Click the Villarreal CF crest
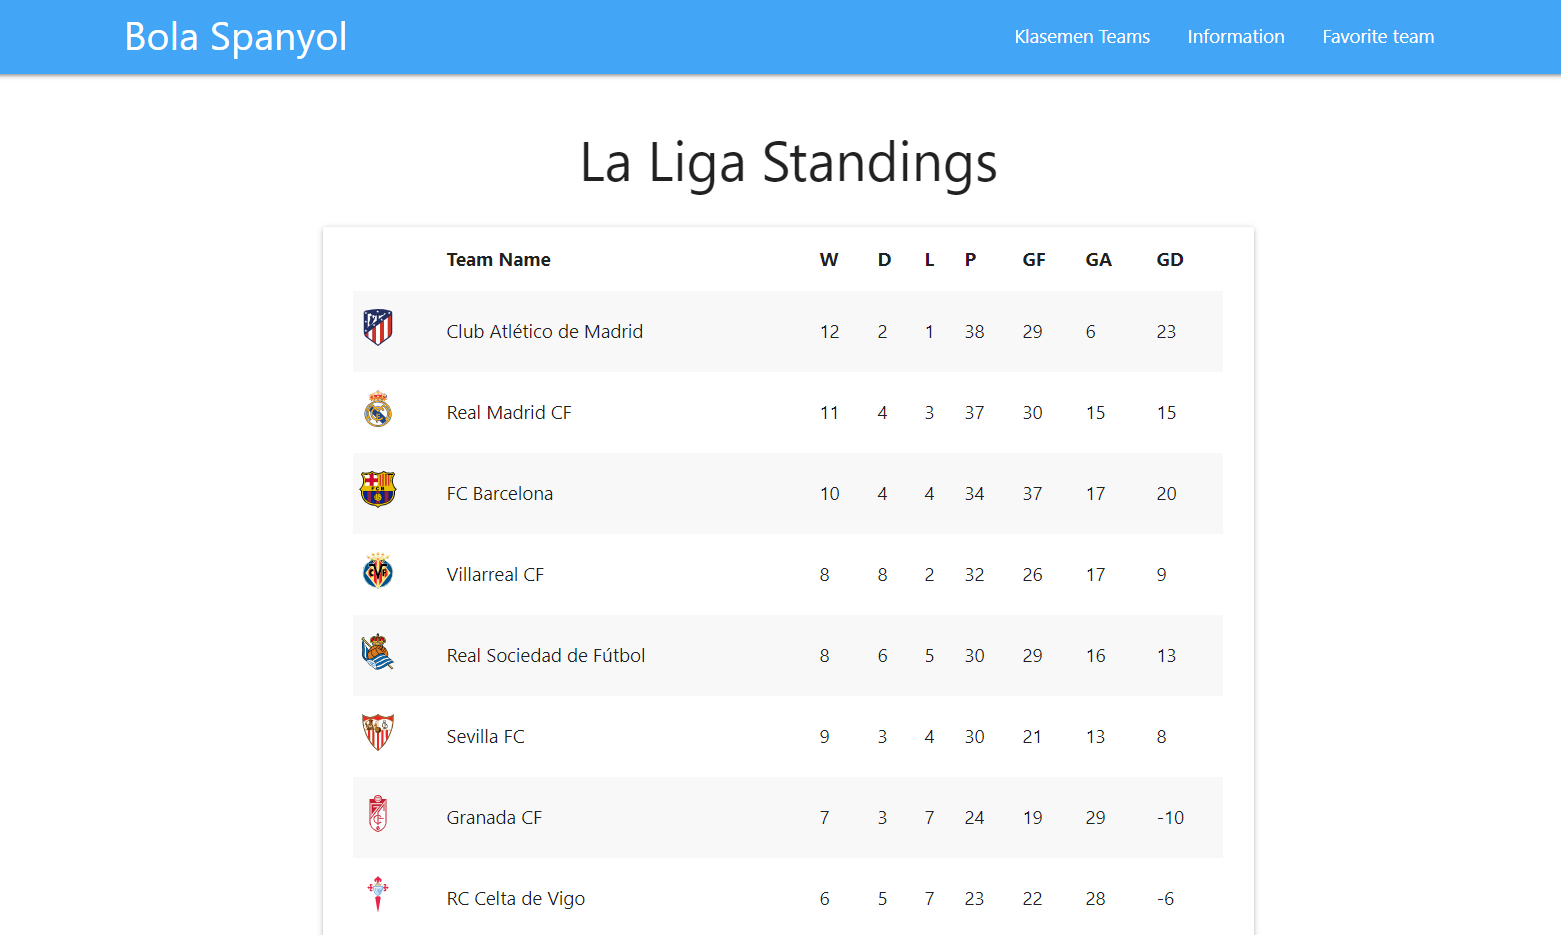This screenshot has width=1561, height=935. coord(378,571)
